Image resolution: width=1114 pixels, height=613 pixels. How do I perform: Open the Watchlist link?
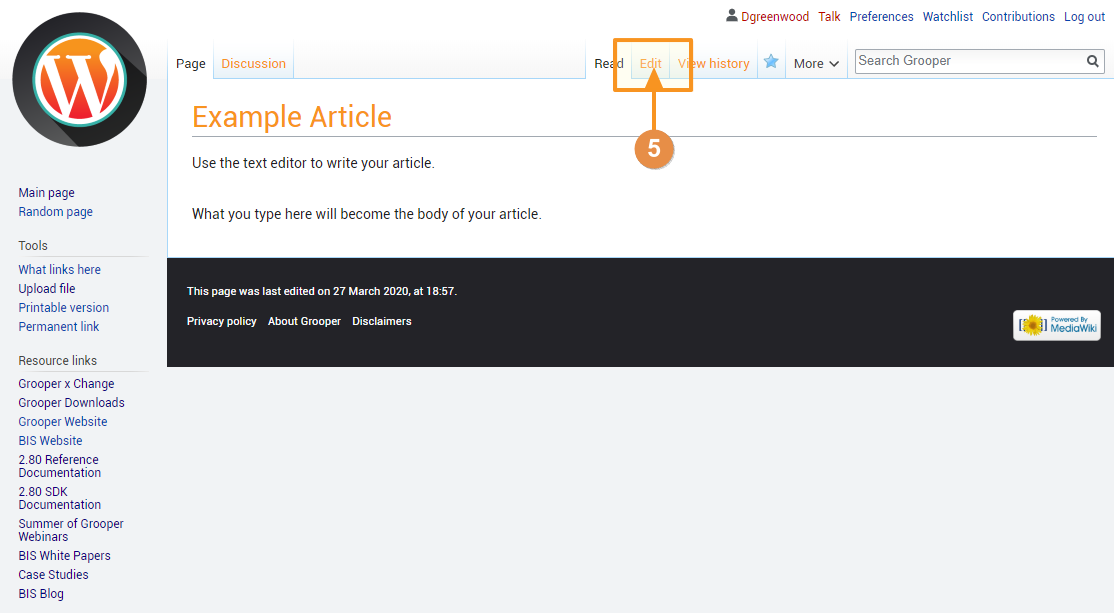click(x=948, y=16)
